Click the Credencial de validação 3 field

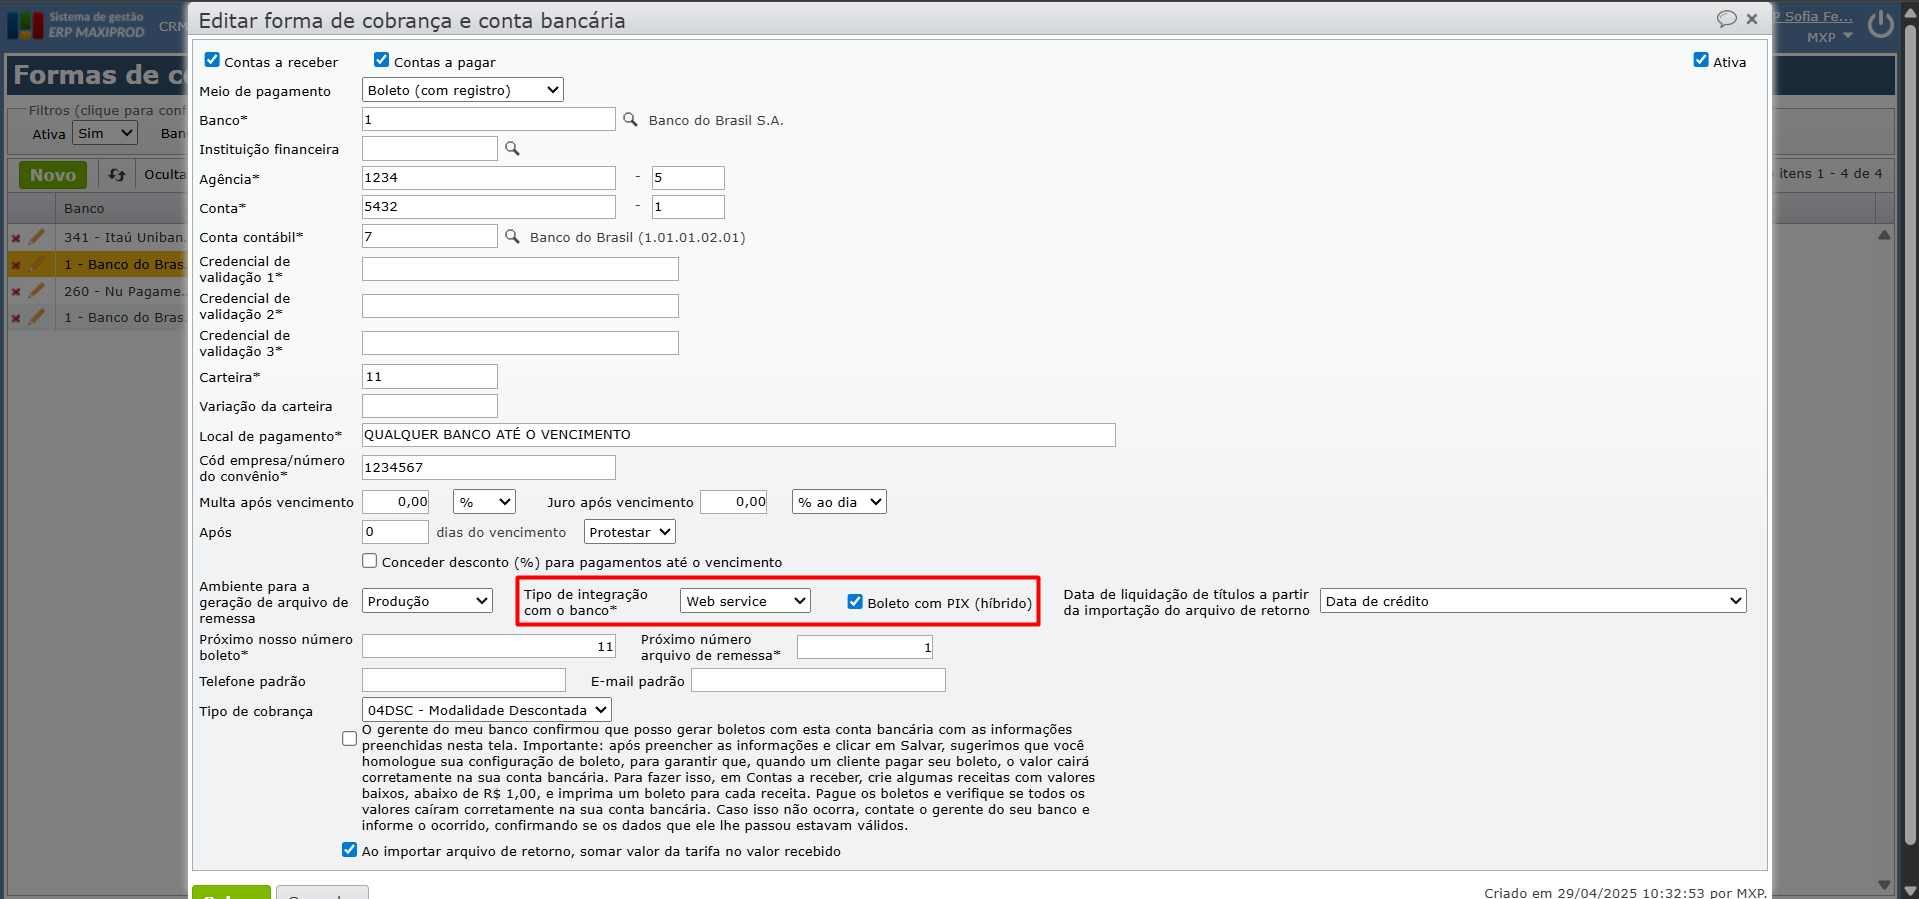point(520,343)
